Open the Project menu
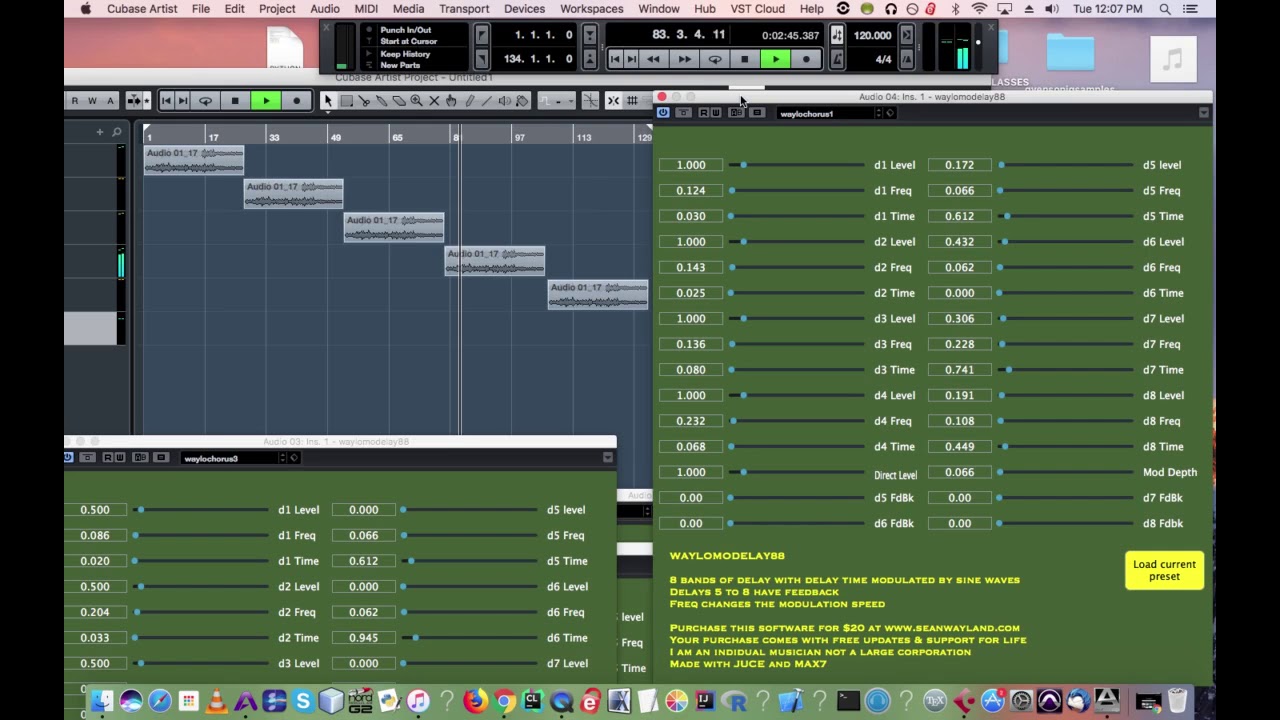Image resolution: width=1280 pixels, height=720 pixels. pyautogui.click(x=277, y=9)
